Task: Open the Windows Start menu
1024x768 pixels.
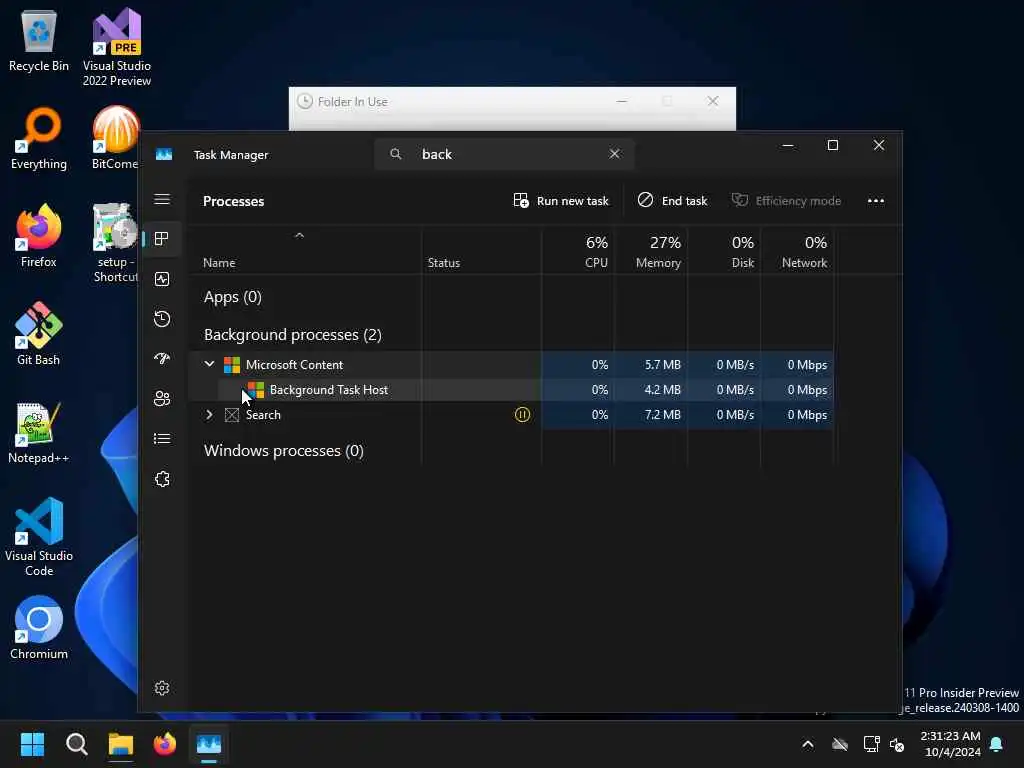Action: click(x=32, y=744)
